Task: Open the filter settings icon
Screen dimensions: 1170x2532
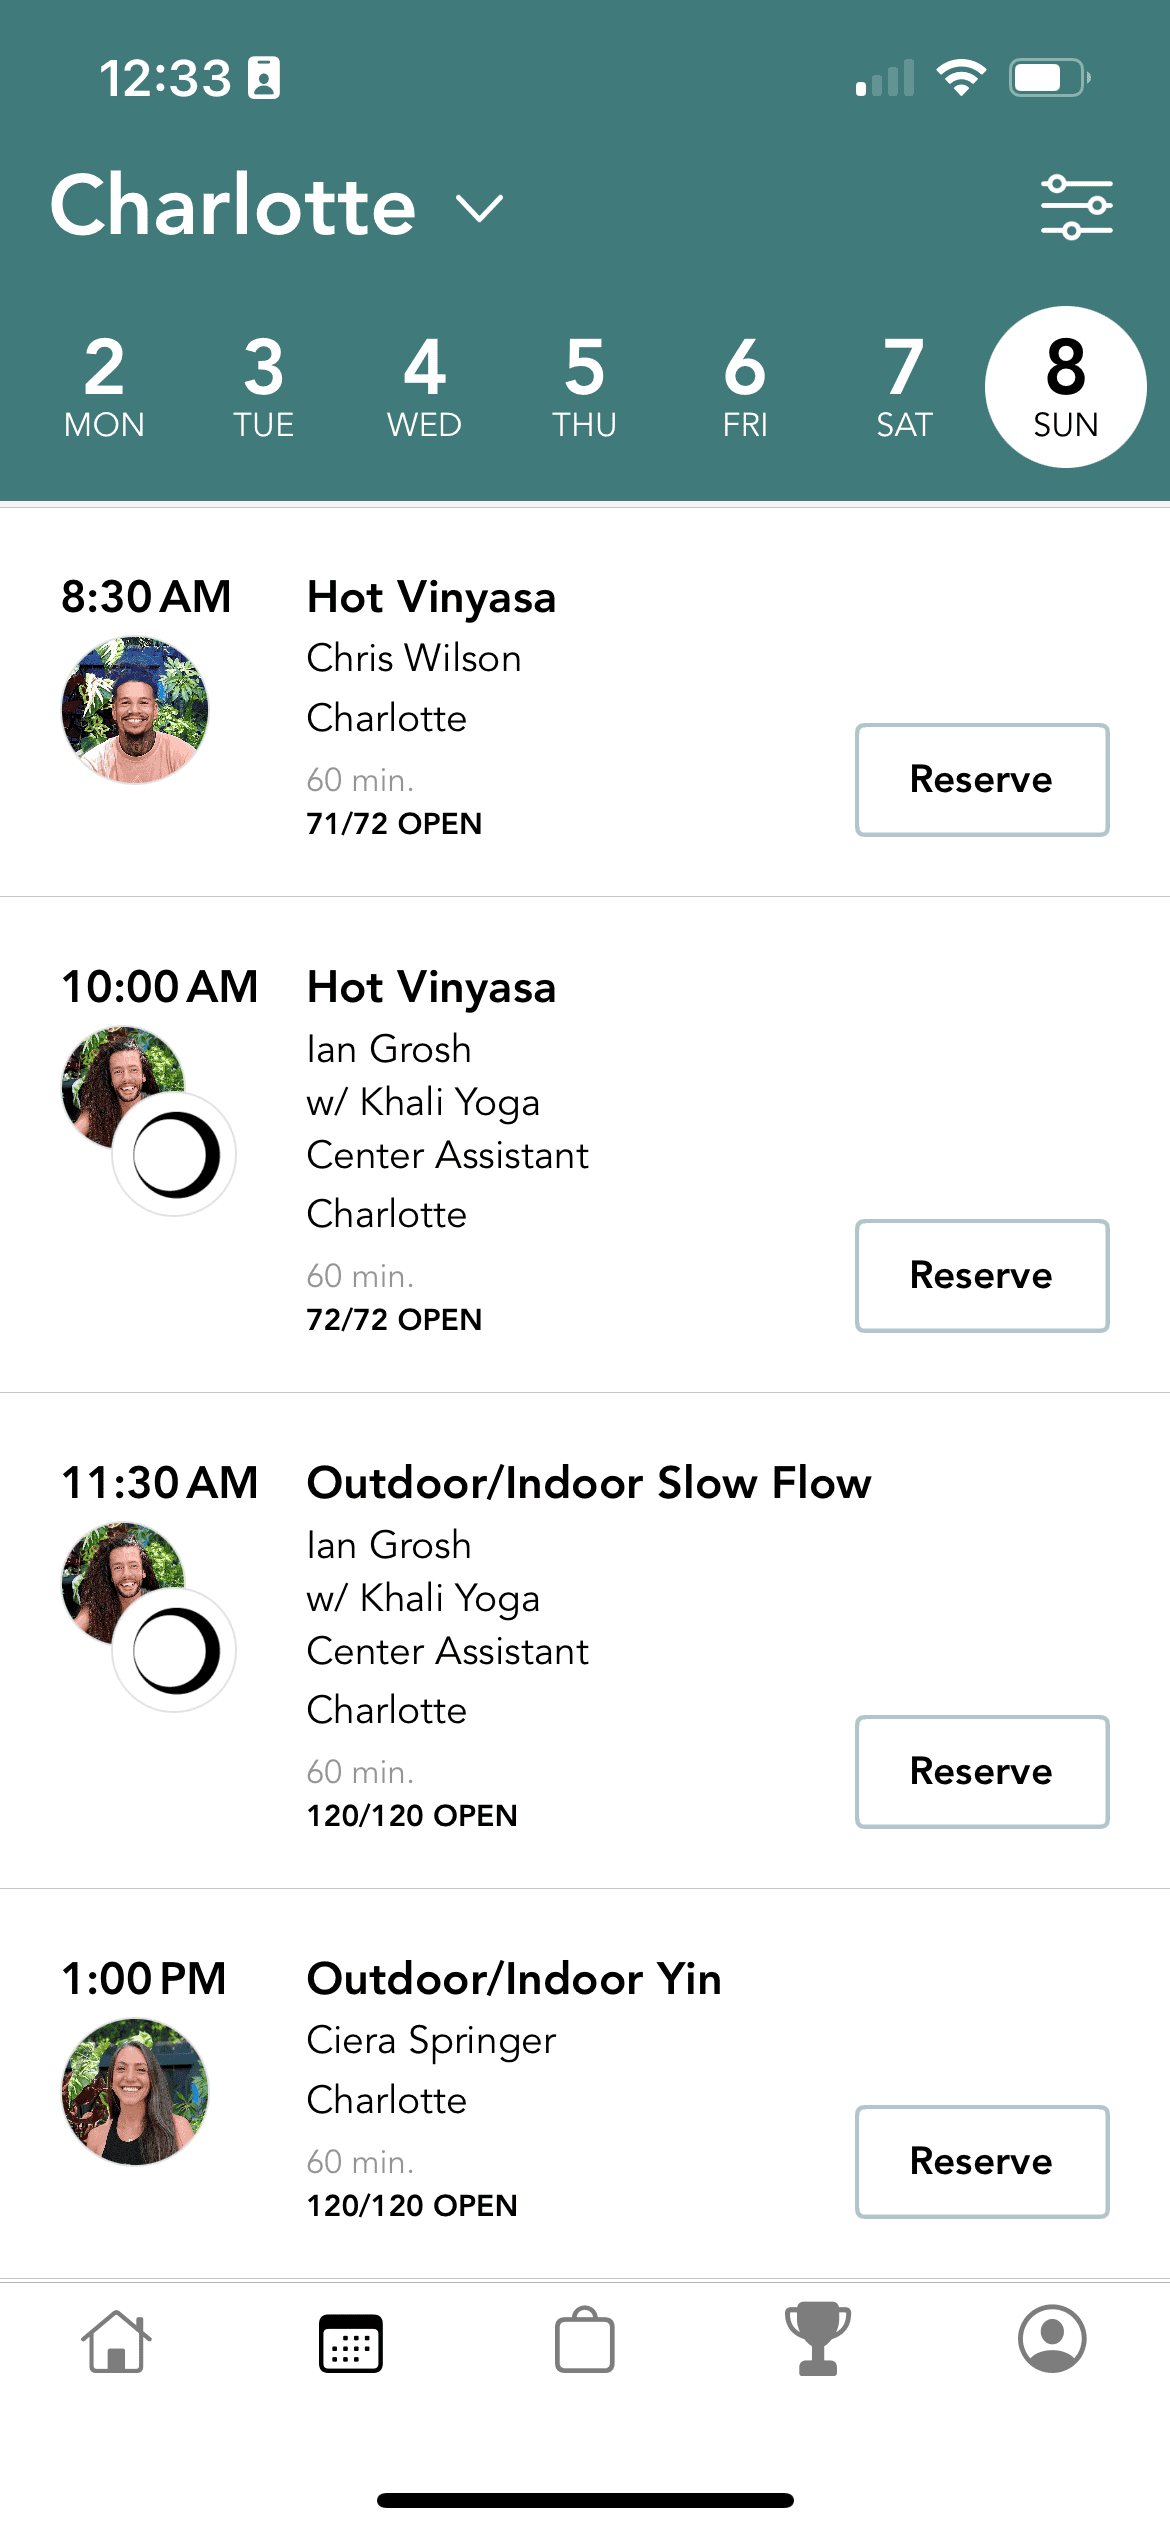Action: click(1076, 207)
